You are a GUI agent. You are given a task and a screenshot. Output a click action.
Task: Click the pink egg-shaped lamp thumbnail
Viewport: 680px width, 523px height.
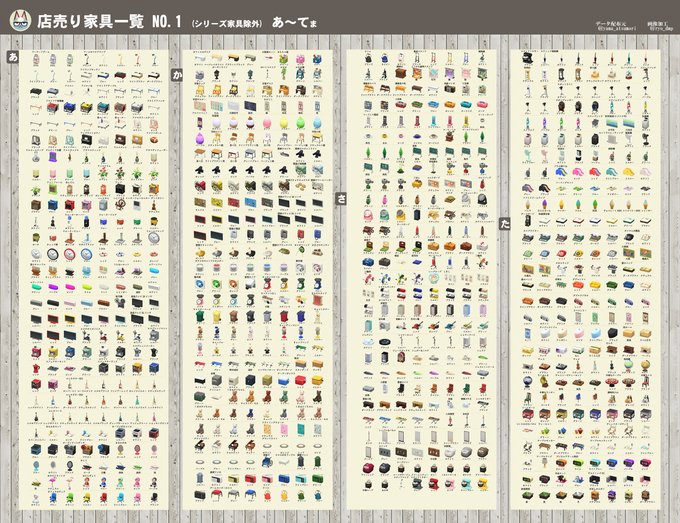pos(267,123)
